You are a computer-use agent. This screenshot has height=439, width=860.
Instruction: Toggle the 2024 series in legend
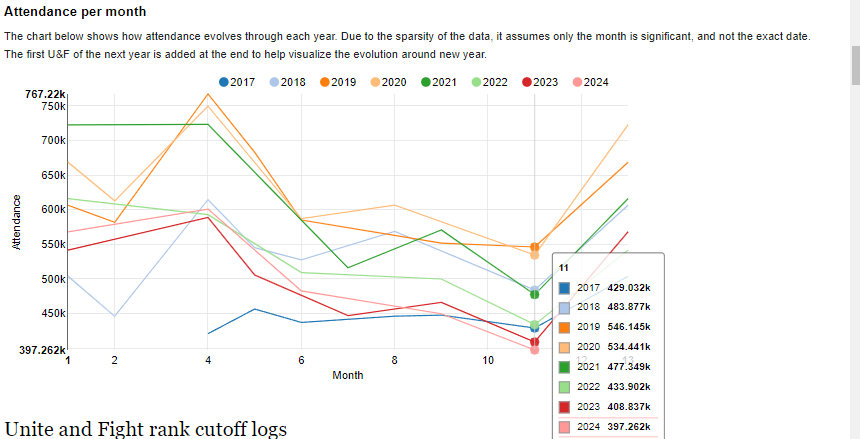click(x=590, y=82)
